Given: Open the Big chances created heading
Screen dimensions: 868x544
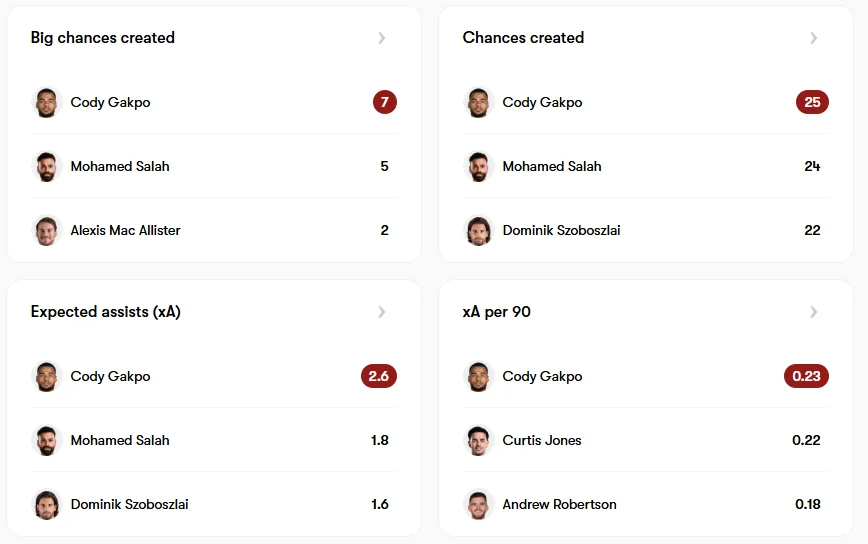Looking at the screenshot, I should coord(103,38).
